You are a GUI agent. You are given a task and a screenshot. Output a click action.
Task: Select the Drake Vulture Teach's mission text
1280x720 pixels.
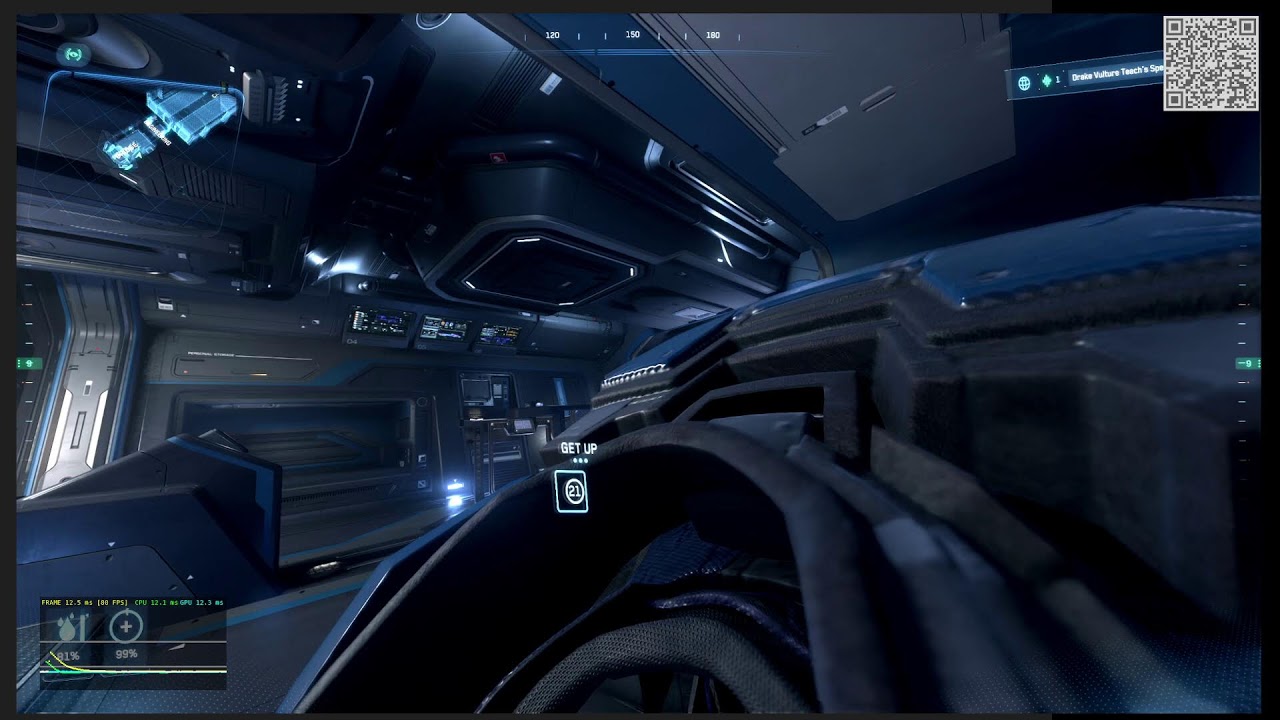pos(1117,73)
